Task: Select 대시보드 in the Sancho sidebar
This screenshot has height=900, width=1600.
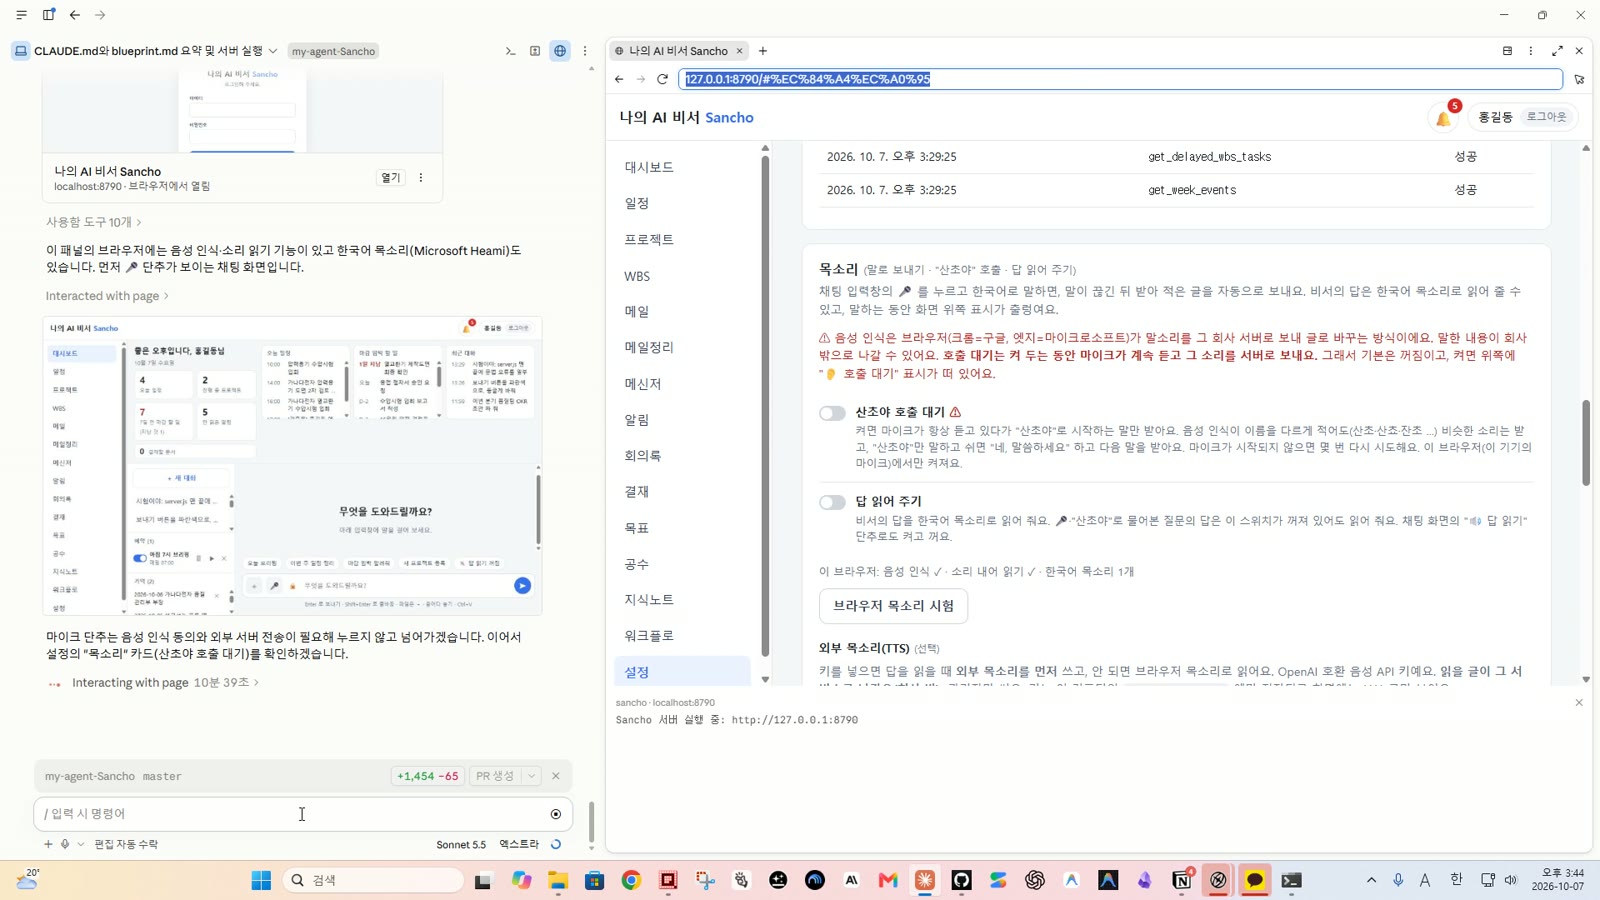Action: [x=682, y=167]
